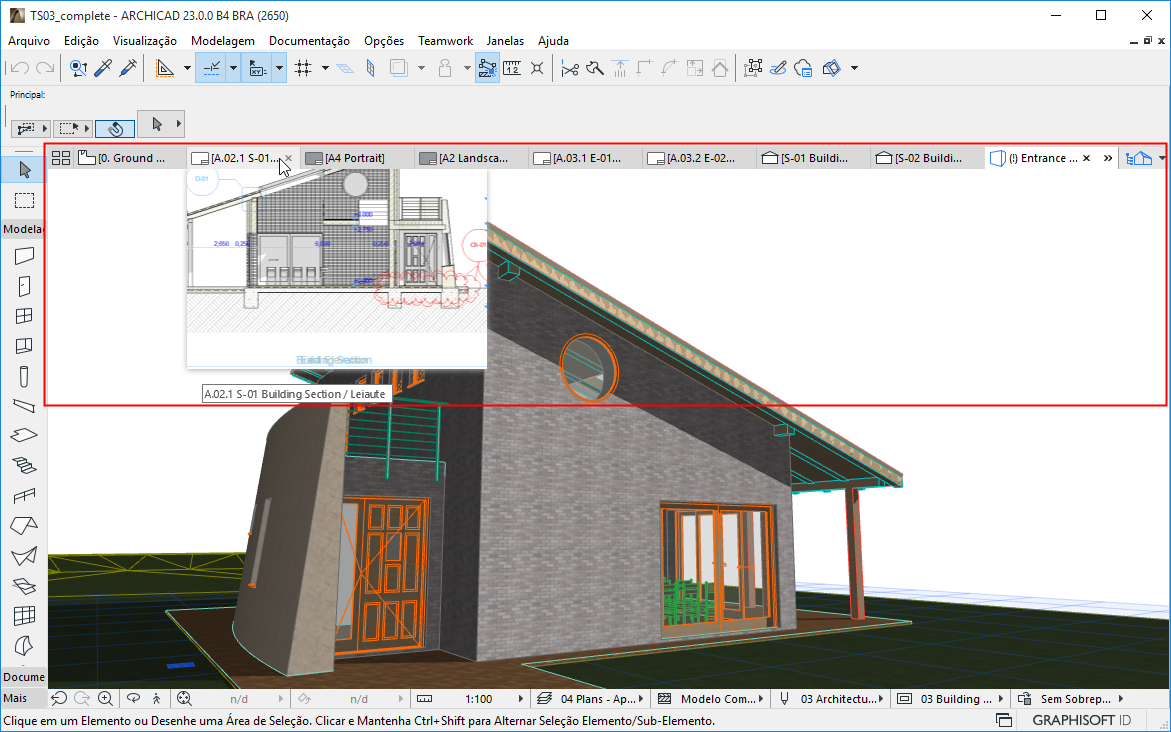Open the Measure tool
The width and height of the screenshot is (1171, 732).
click(x=512, y=68)
